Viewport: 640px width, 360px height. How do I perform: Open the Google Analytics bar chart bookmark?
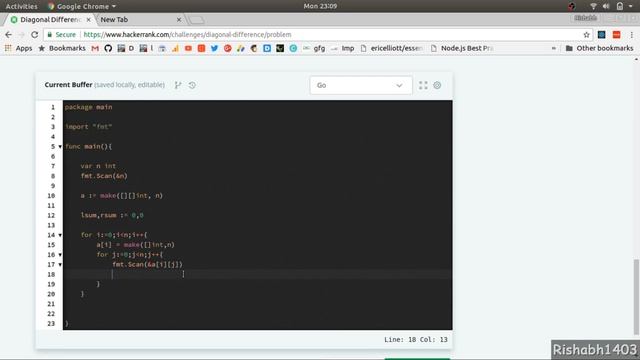point(175,48)
